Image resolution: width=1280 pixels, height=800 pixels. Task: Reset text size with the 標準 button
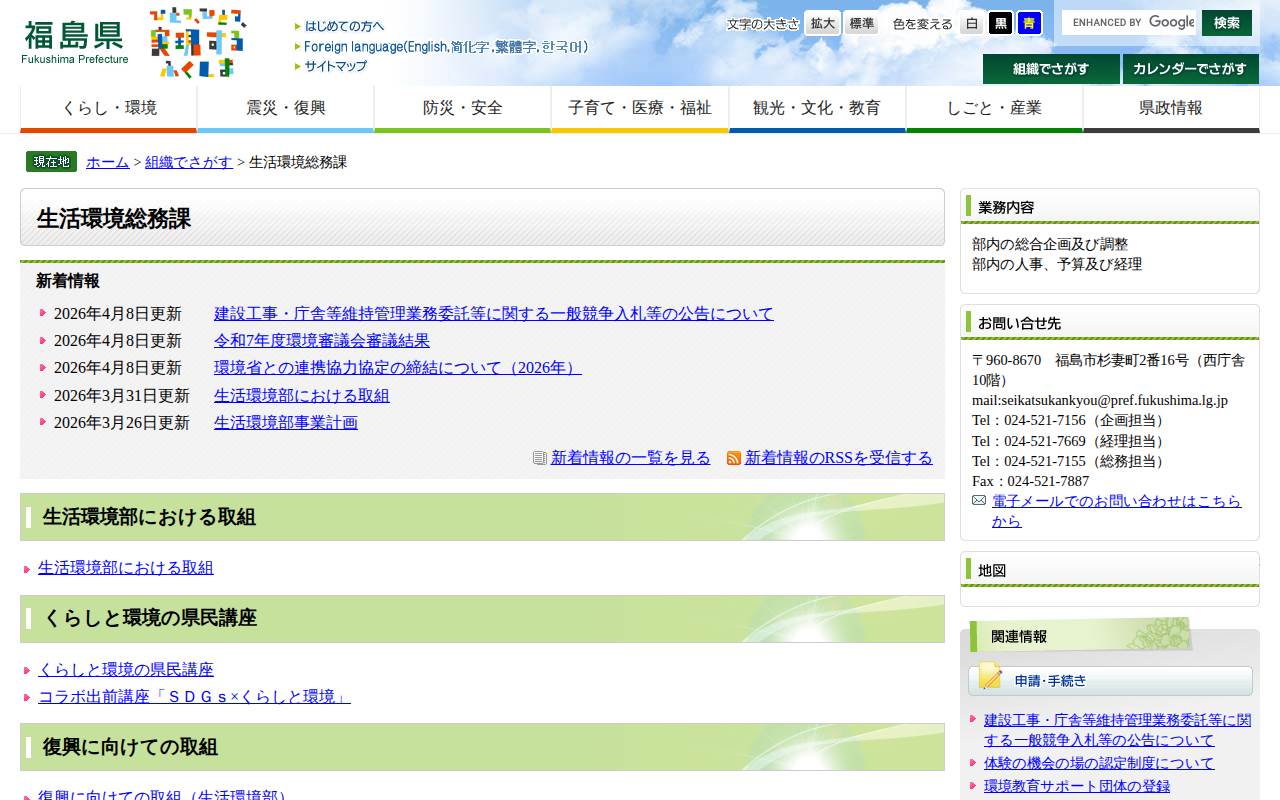point(860,23)
